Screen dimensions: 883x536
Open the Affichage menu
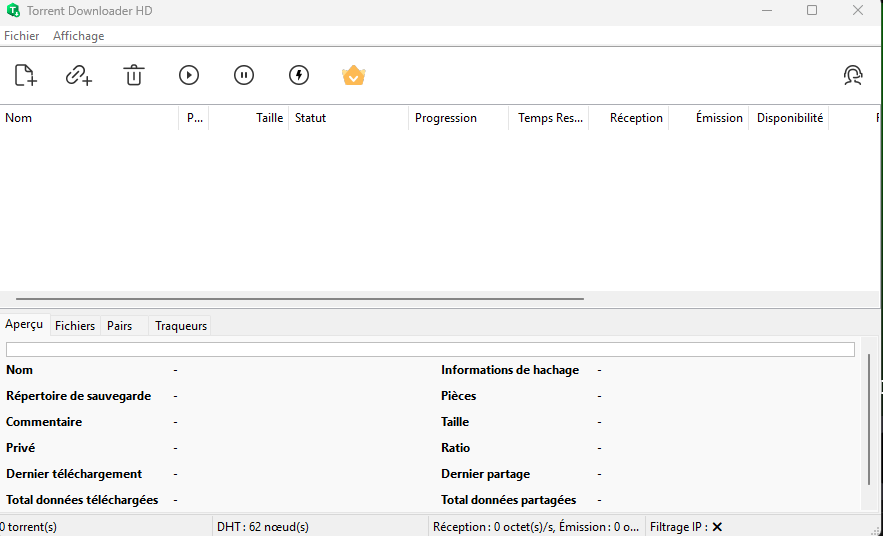click(78, 35)
